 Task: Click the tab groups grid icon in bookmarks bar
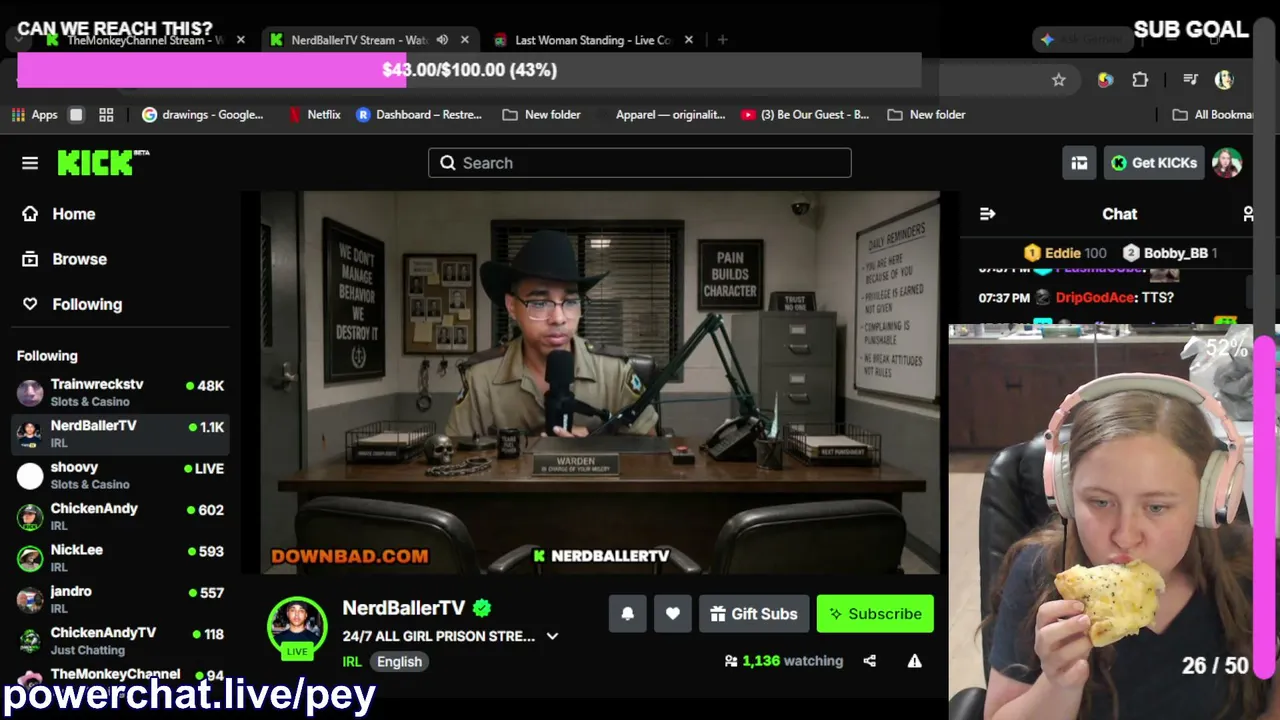pyautogui.click(x=106, y=115)
